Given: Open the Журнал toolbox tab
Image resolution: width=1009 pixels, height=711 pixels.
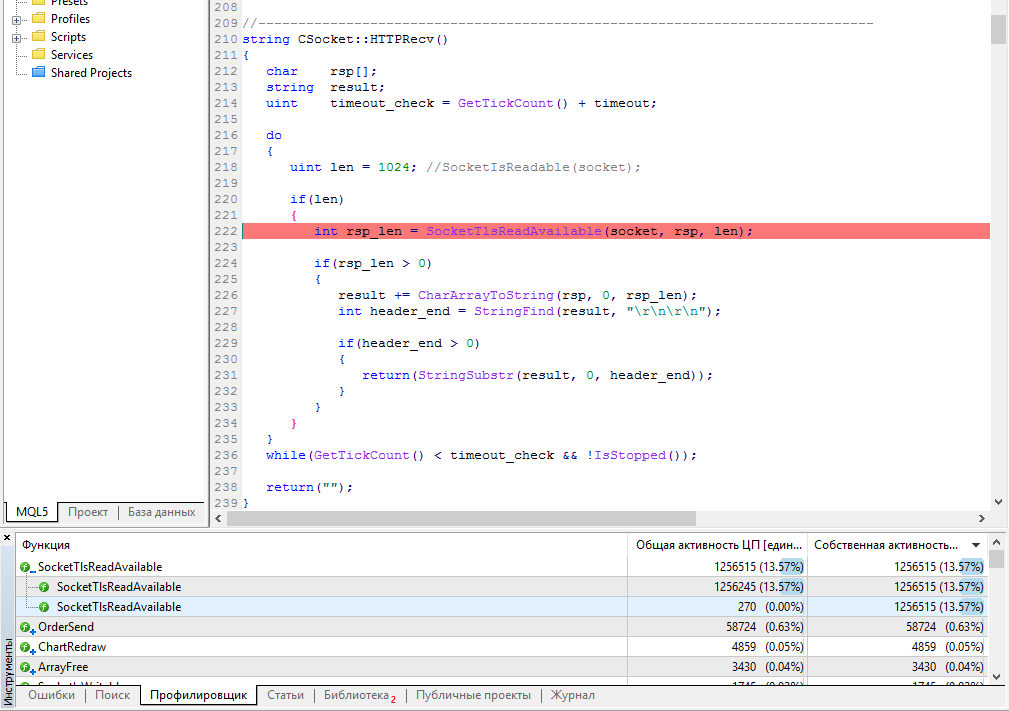Looking at the screenshot, I should coord(572,695).
